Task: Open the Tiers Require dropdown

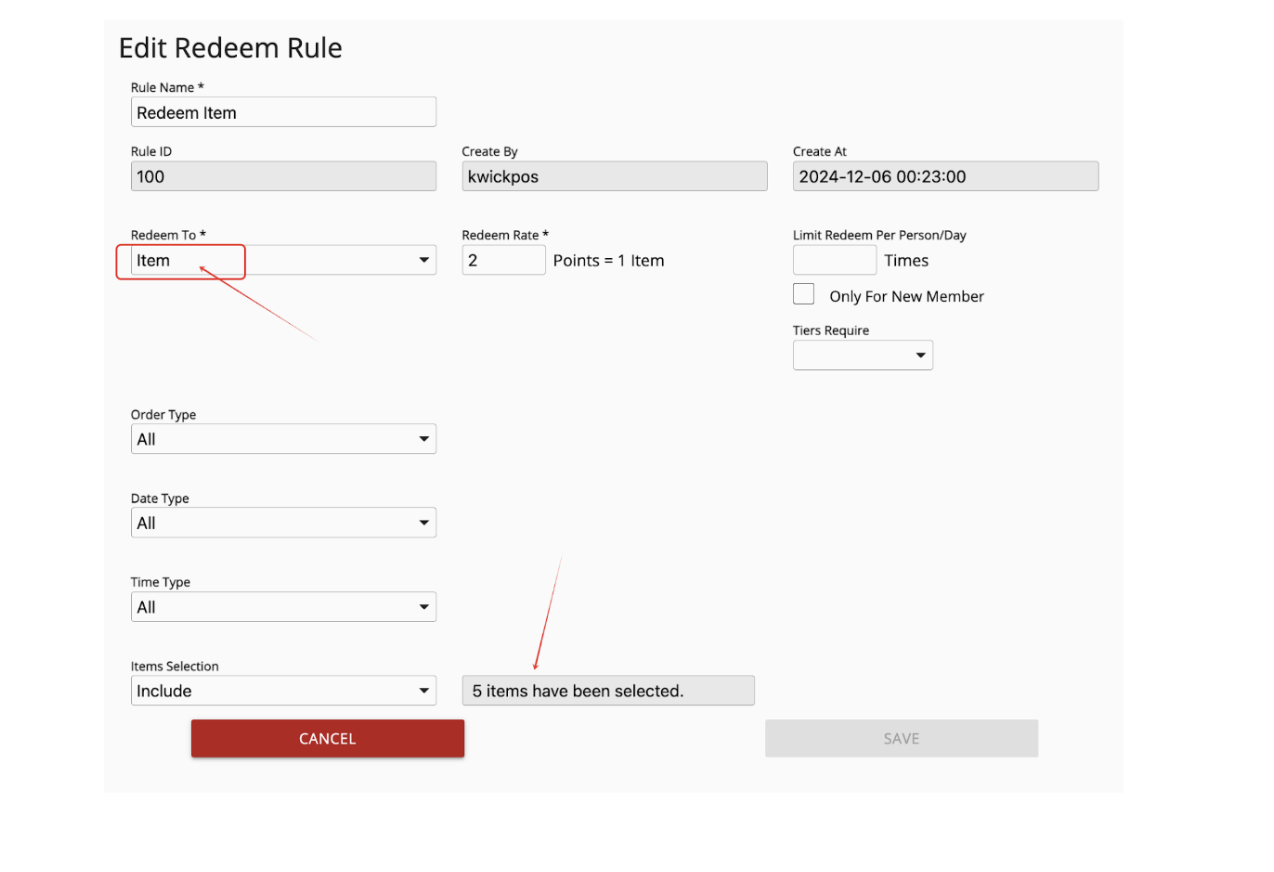Action: tap(862, 355)
